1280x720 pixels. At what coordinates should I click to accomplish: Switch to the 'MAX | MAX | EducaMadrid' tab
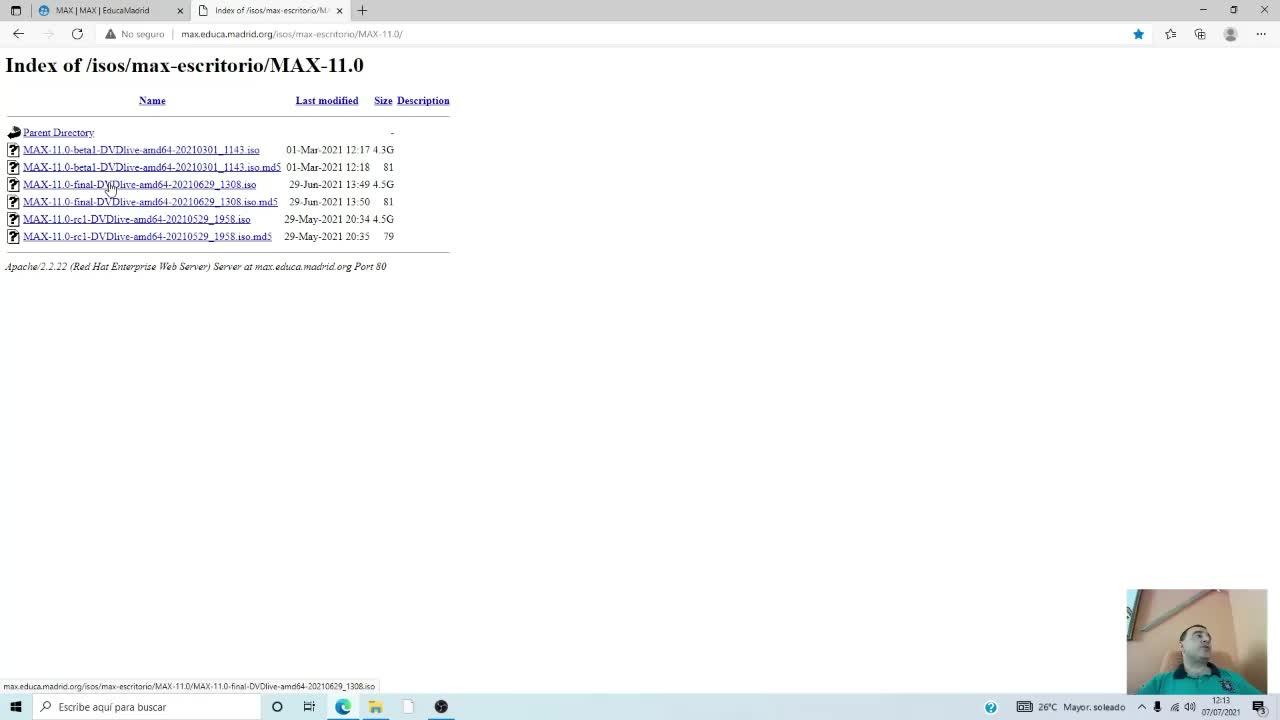[x=110, y=10]
